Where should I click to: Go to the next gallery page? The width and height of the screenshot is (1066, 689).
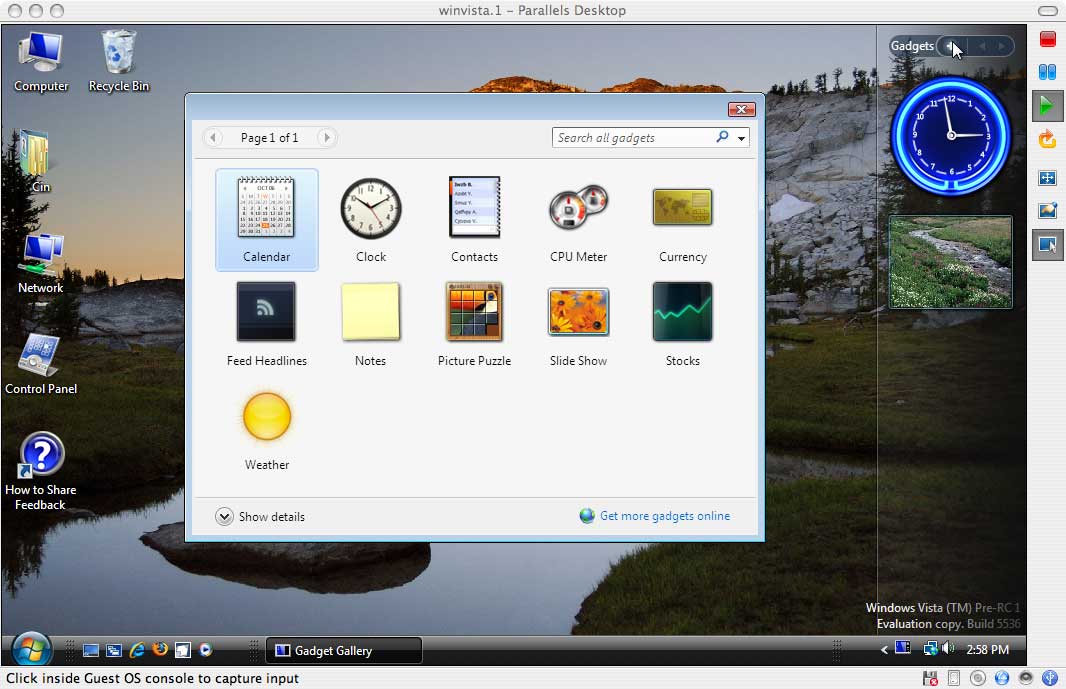(327, 138)
